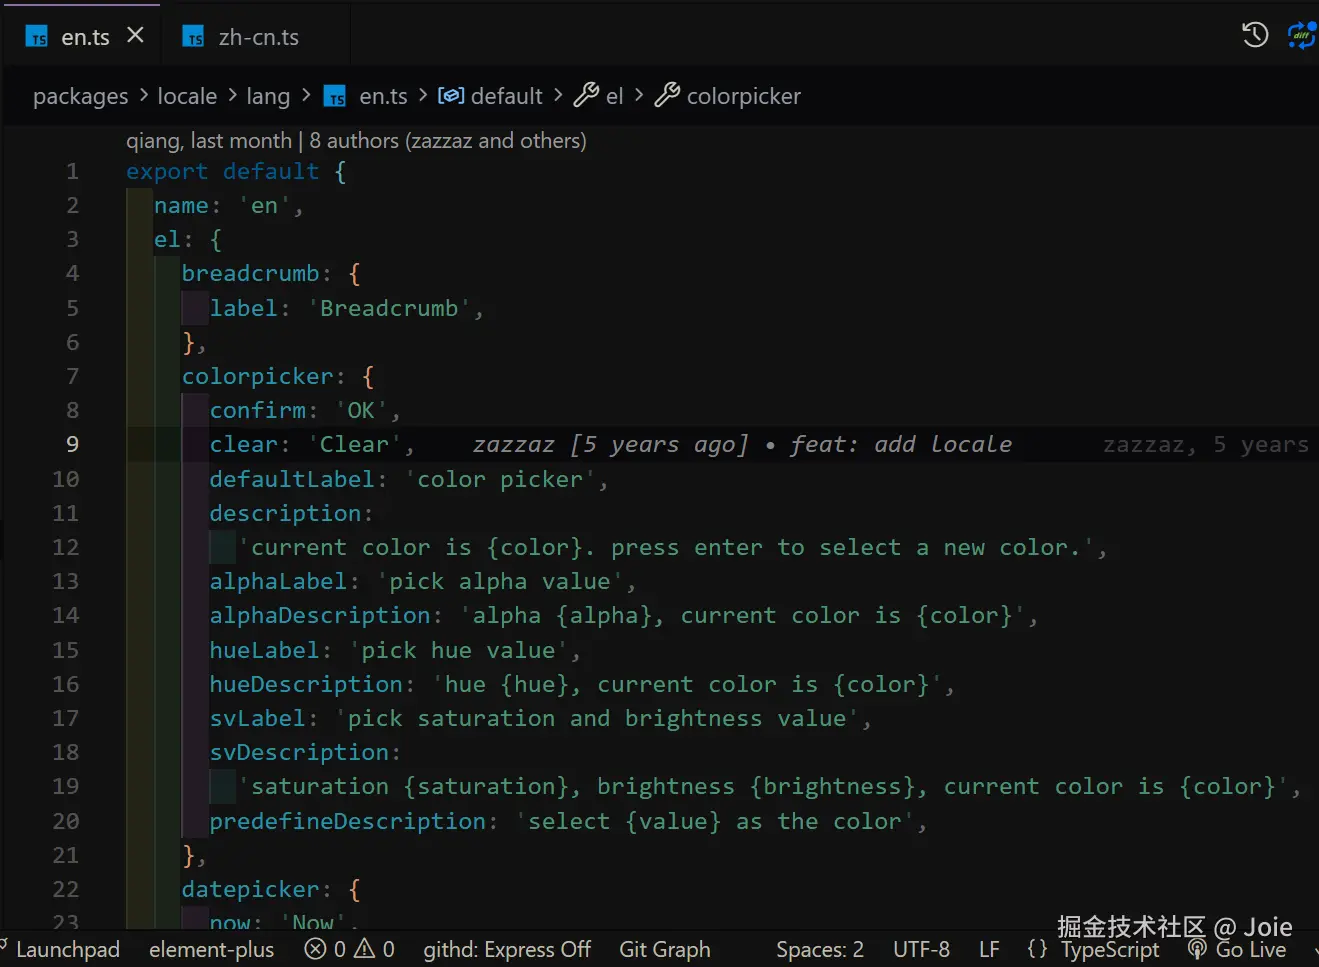Open the el property breadcrumb symbol
Viewport: 1319px width, 967px height.
(599, 96)
